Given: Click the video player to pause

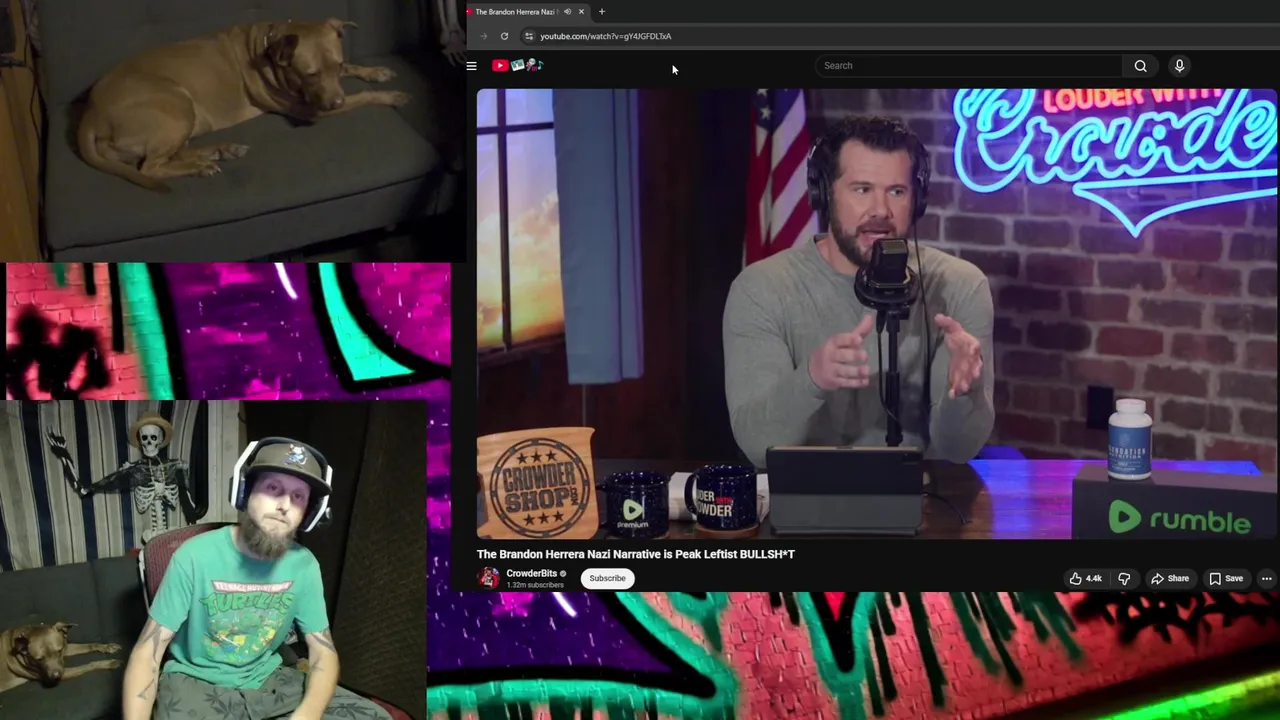Looking at the screenshot, I should click(x=876, y=314).
